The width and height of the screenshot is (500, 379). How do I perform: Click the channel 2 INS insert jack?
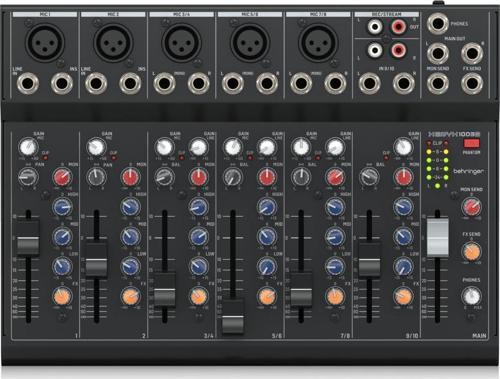(x=130, y=83)
